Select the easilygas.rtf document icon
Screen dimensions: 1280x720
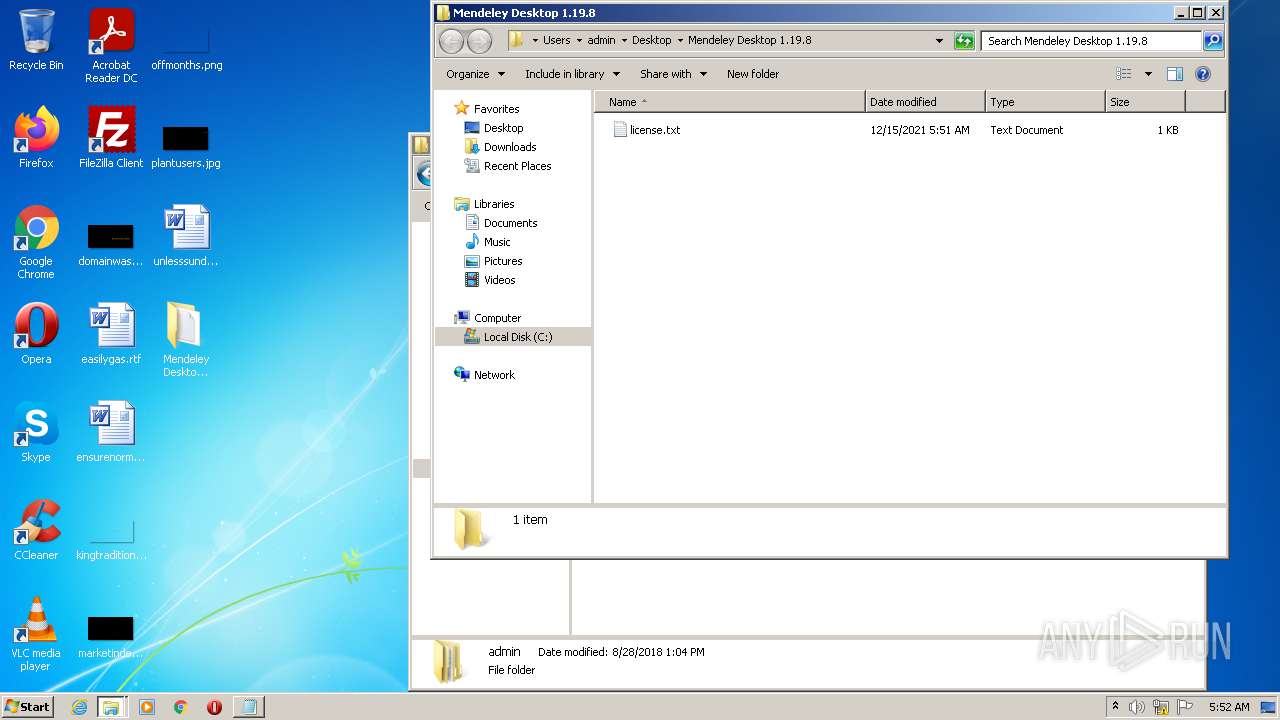(111, 334)
